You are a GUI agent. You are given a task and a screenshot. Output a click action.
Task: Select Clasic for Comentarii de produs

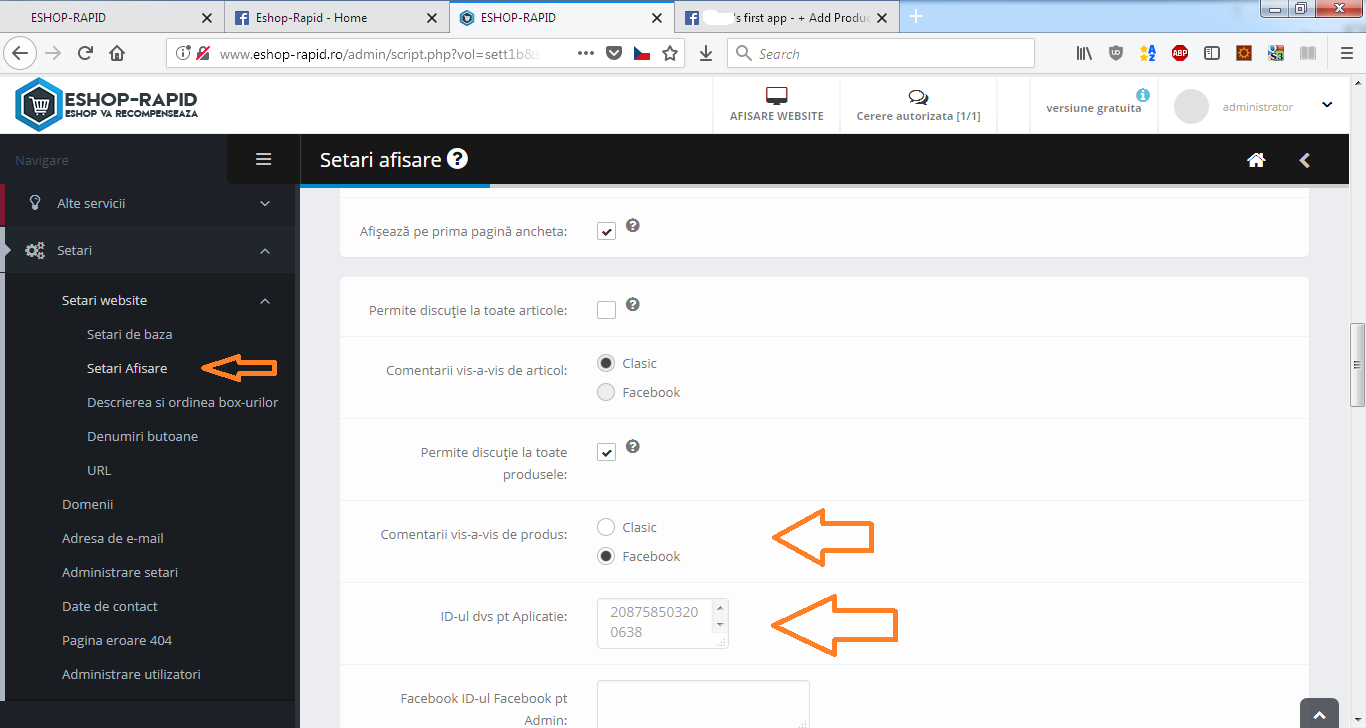(606, 527)
